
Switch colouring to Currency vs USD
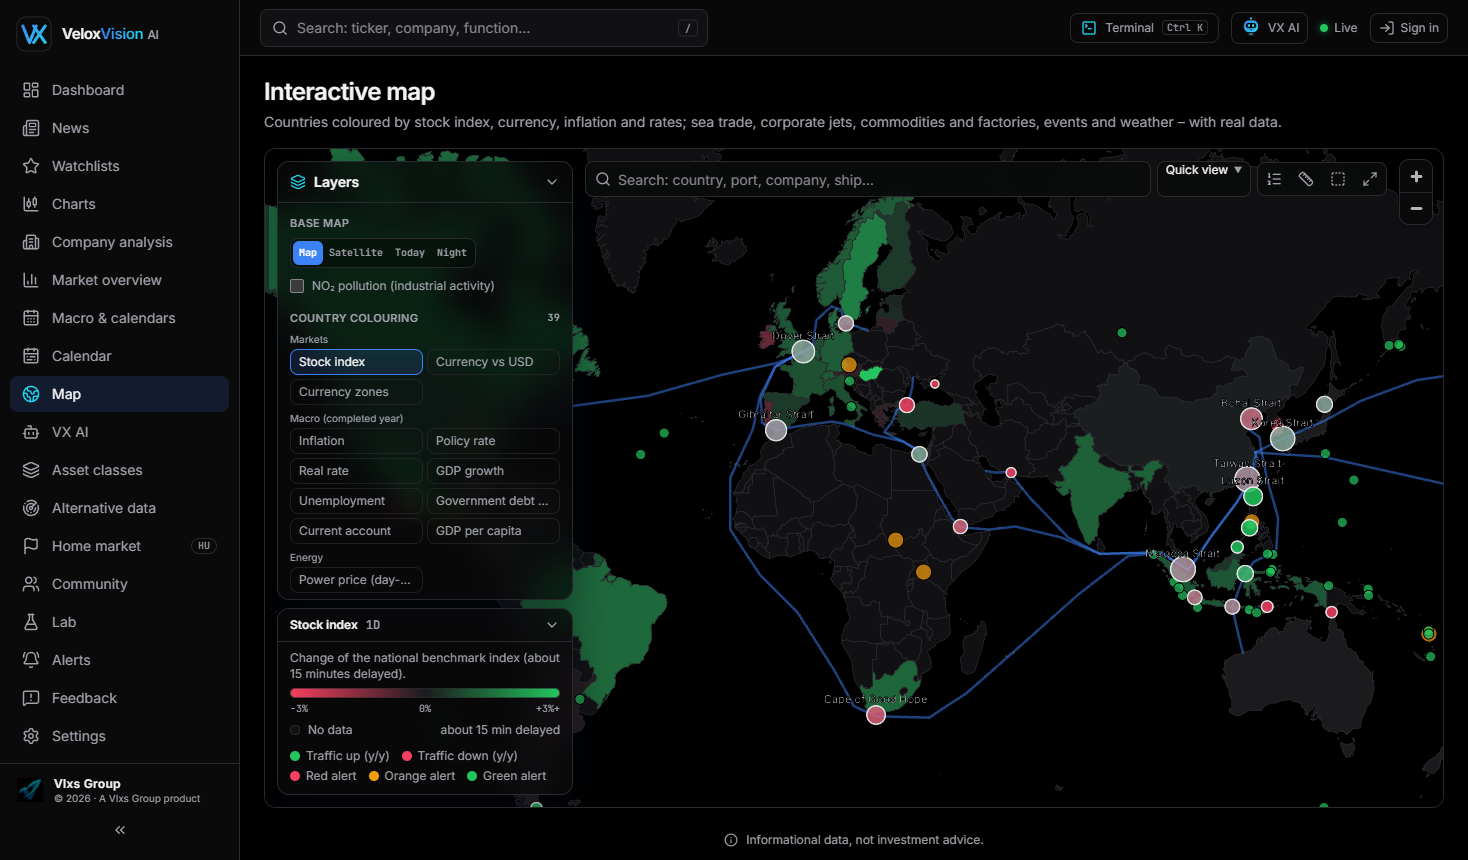click(493, 362)
